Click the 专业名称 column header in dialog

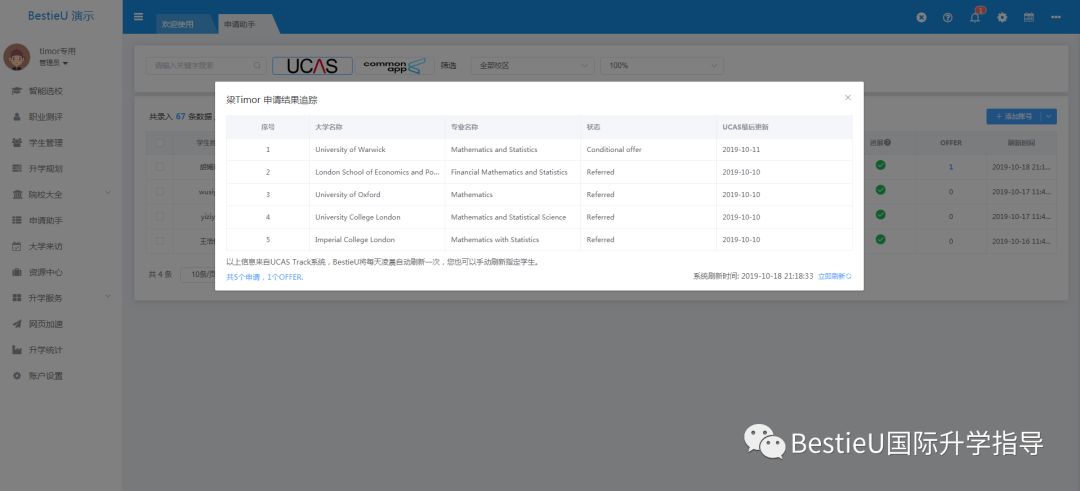click(513, 127)
